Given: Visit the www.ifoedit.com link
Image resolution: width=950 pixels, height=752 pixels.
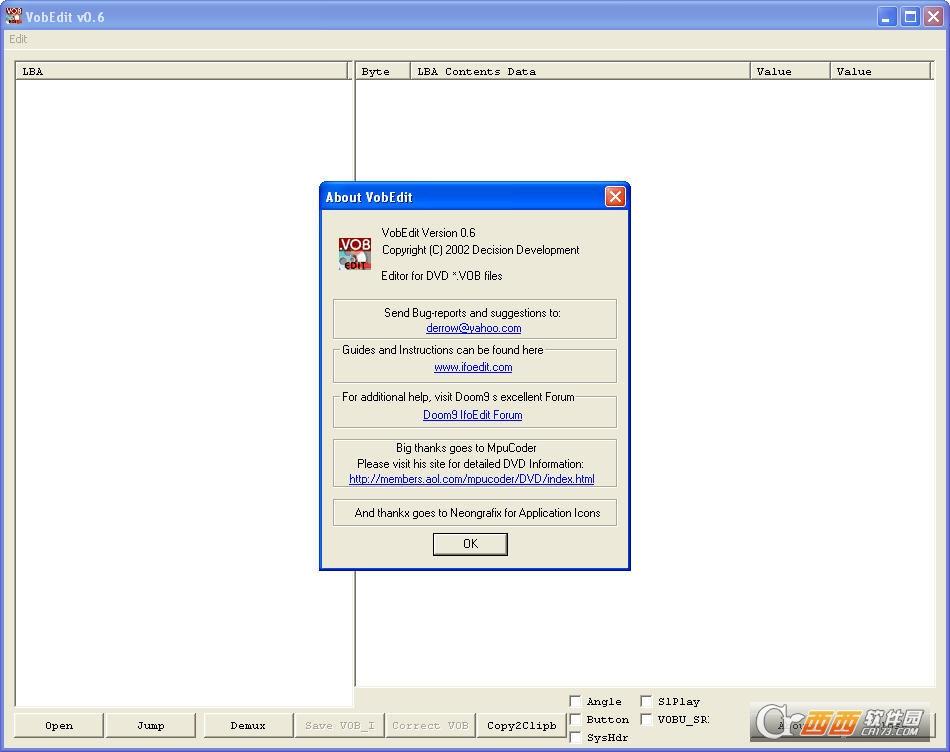Looking at the screenshot, I should click(x=473, y=367).
